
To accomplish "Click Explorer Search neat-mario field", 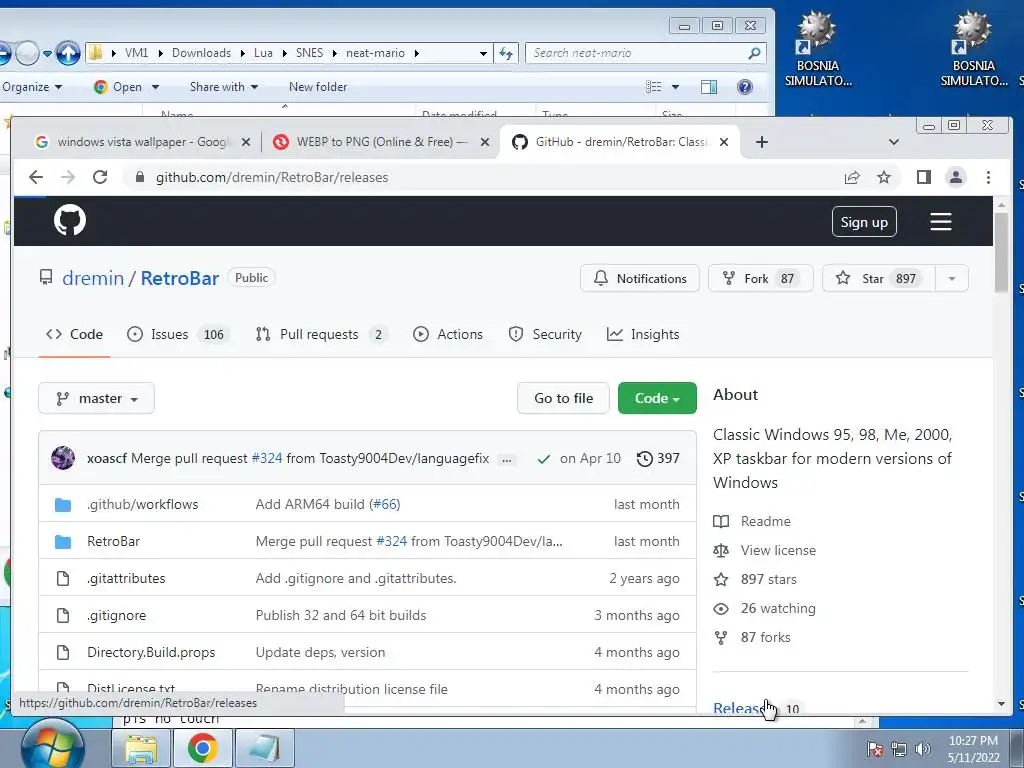I will 643,53.
